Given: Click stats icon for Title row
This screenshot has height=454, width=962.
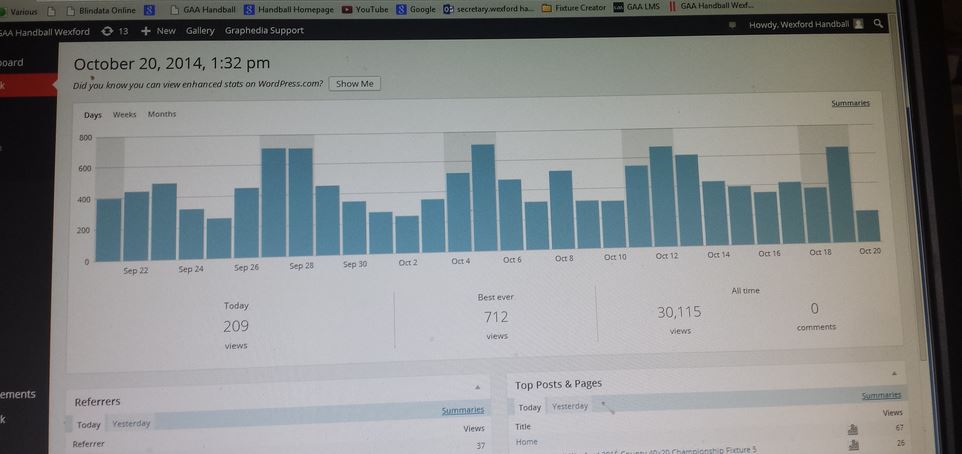Looking at the screenshot, I should [x=852, y=429].
